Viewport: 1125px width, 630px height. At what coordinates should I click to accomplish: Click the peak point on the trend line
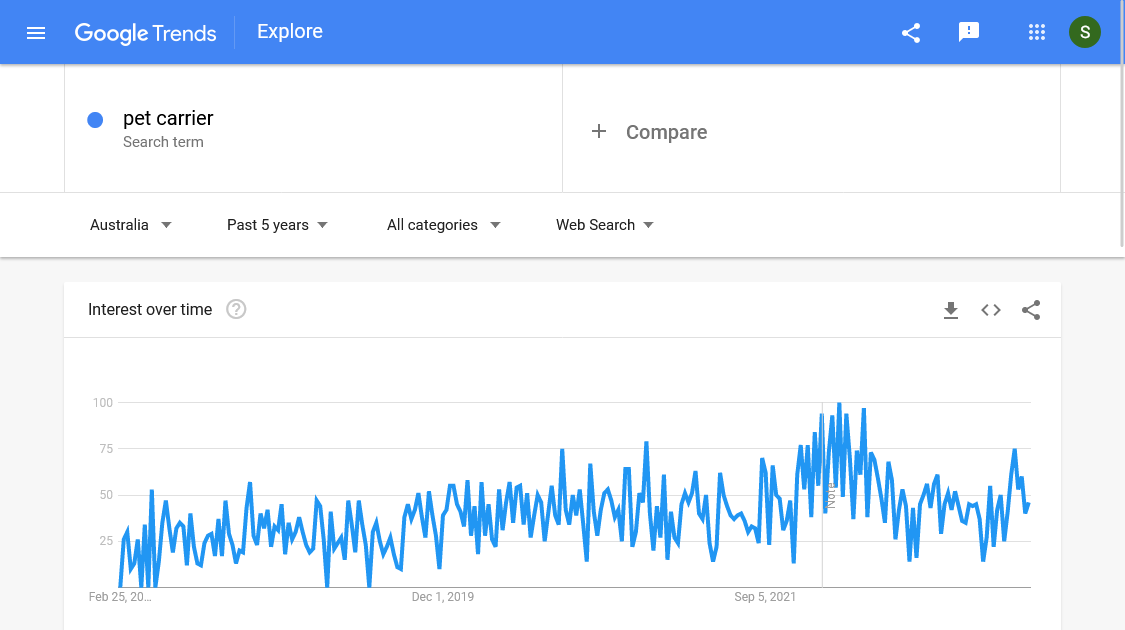(x=839, y=403)
